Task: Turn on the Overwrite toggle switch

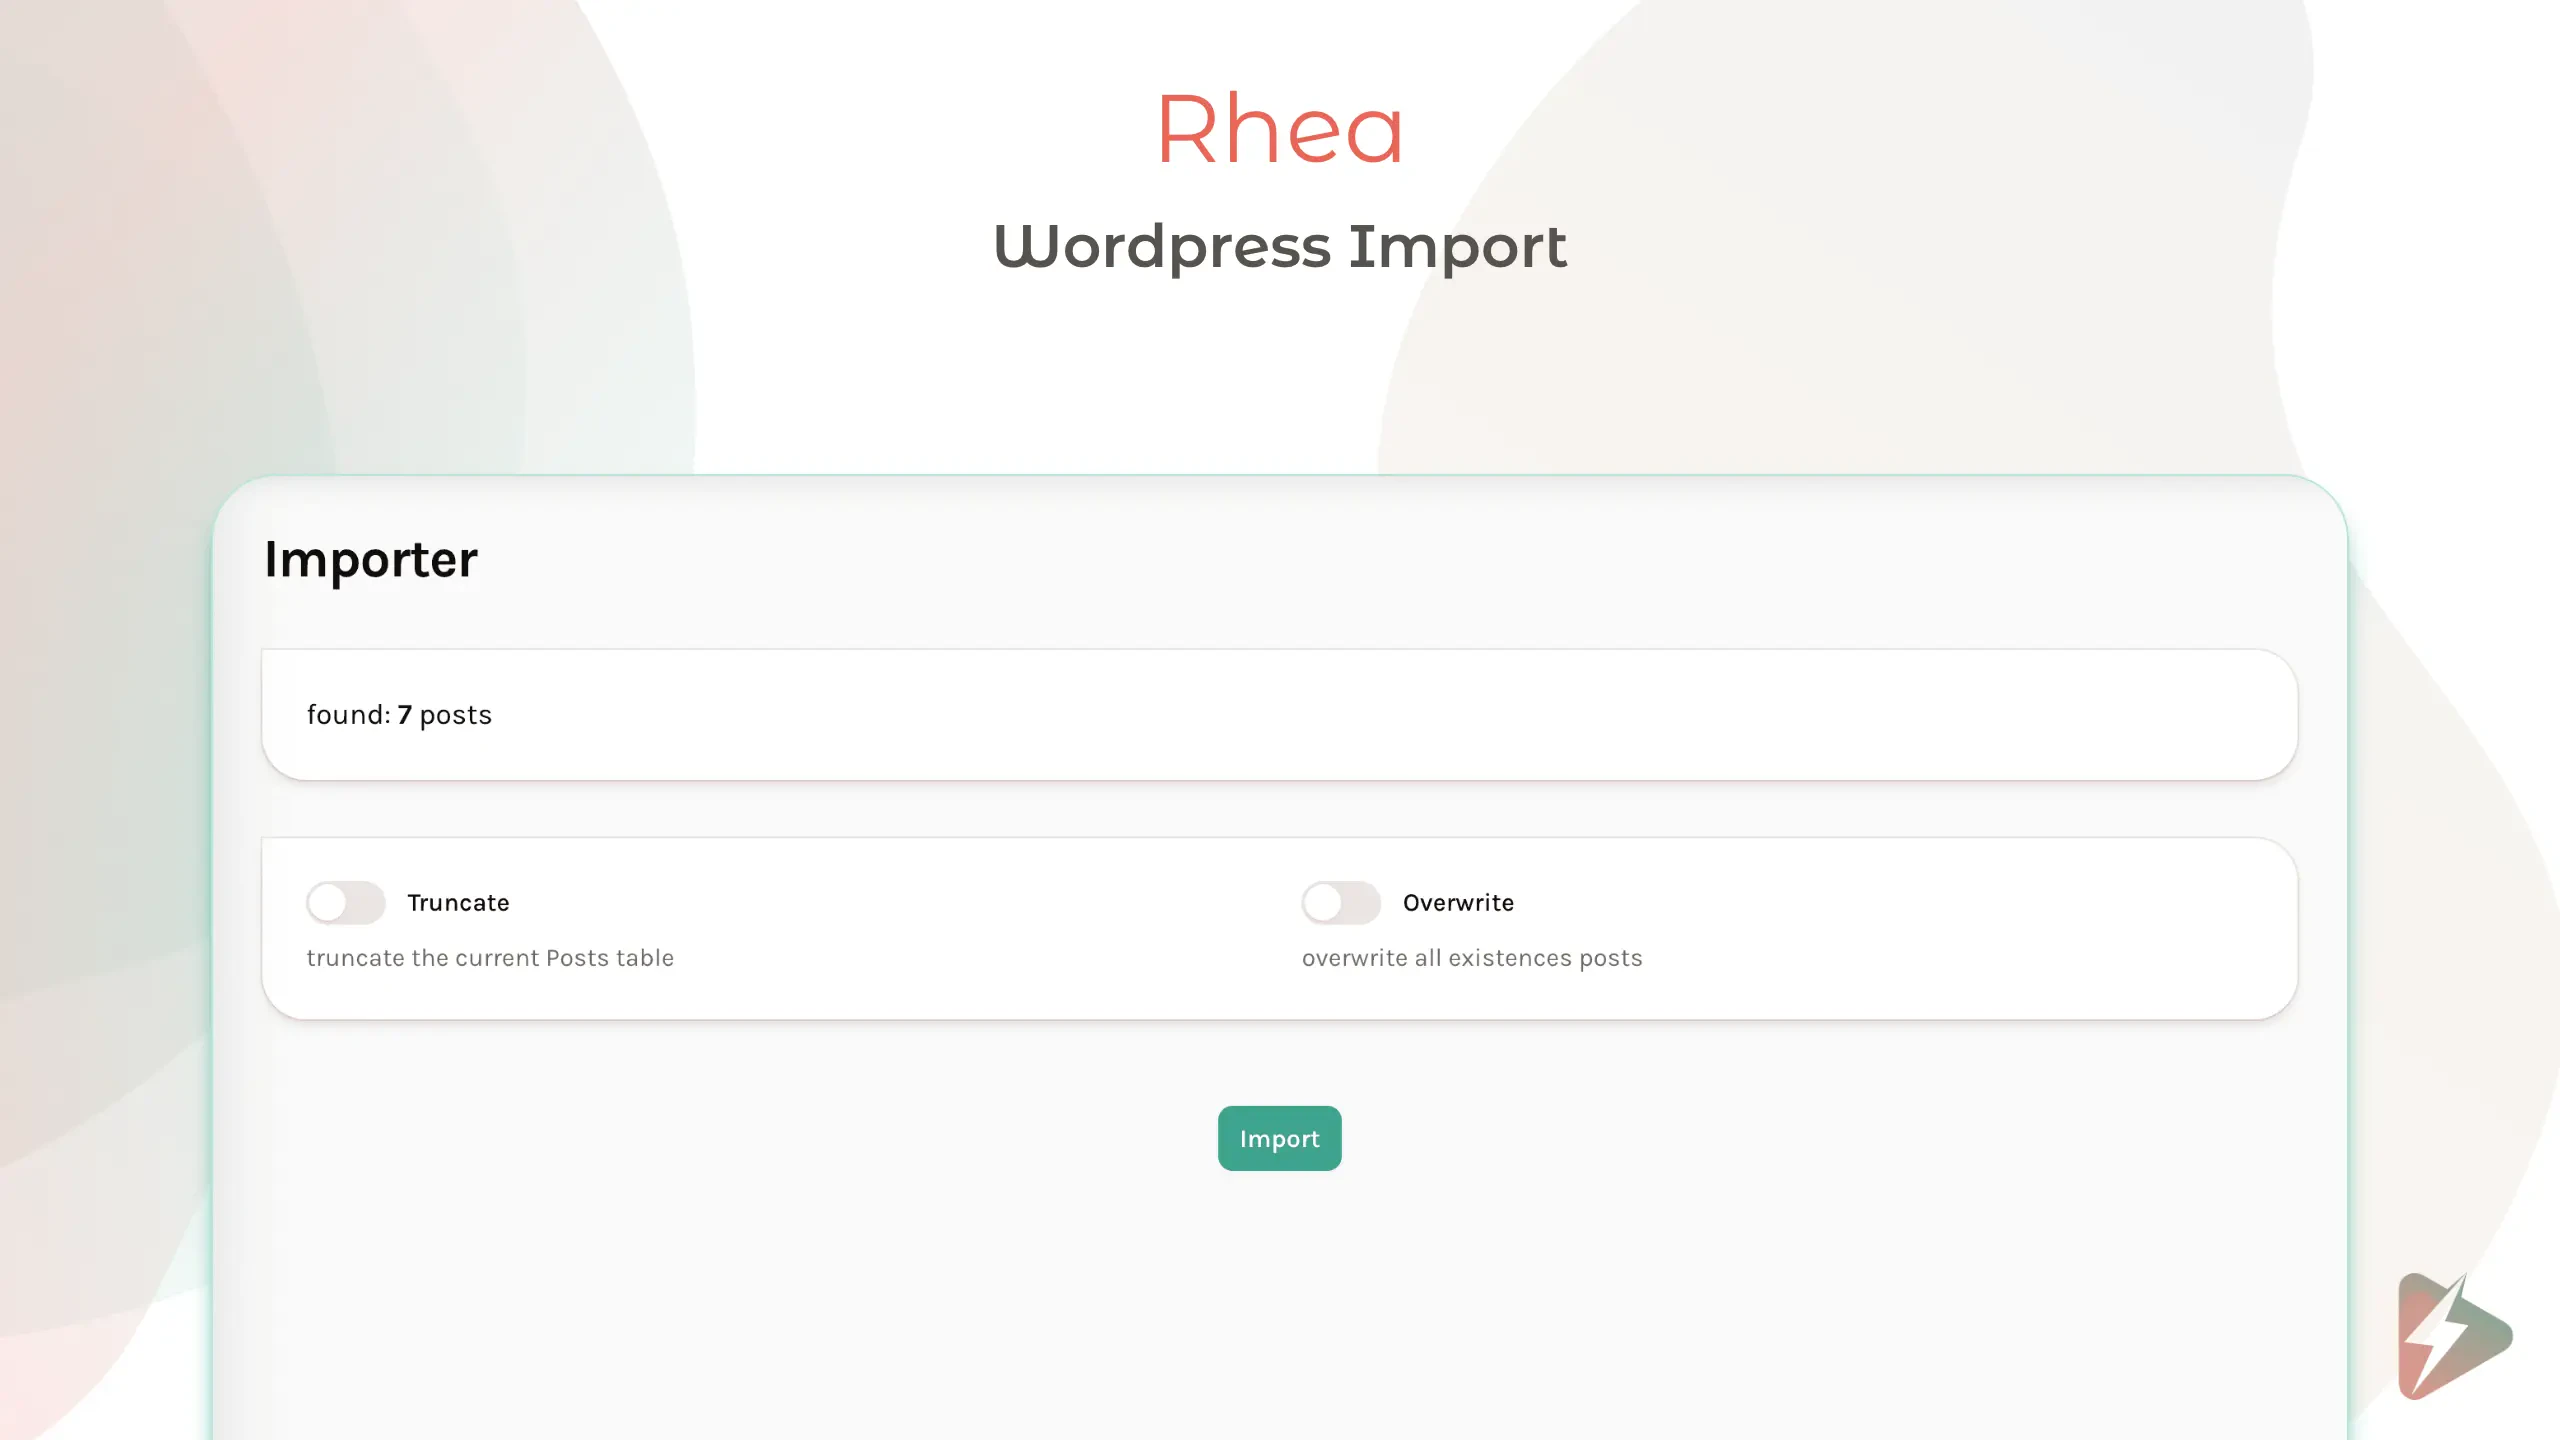Action: [x=1341, y=902]
